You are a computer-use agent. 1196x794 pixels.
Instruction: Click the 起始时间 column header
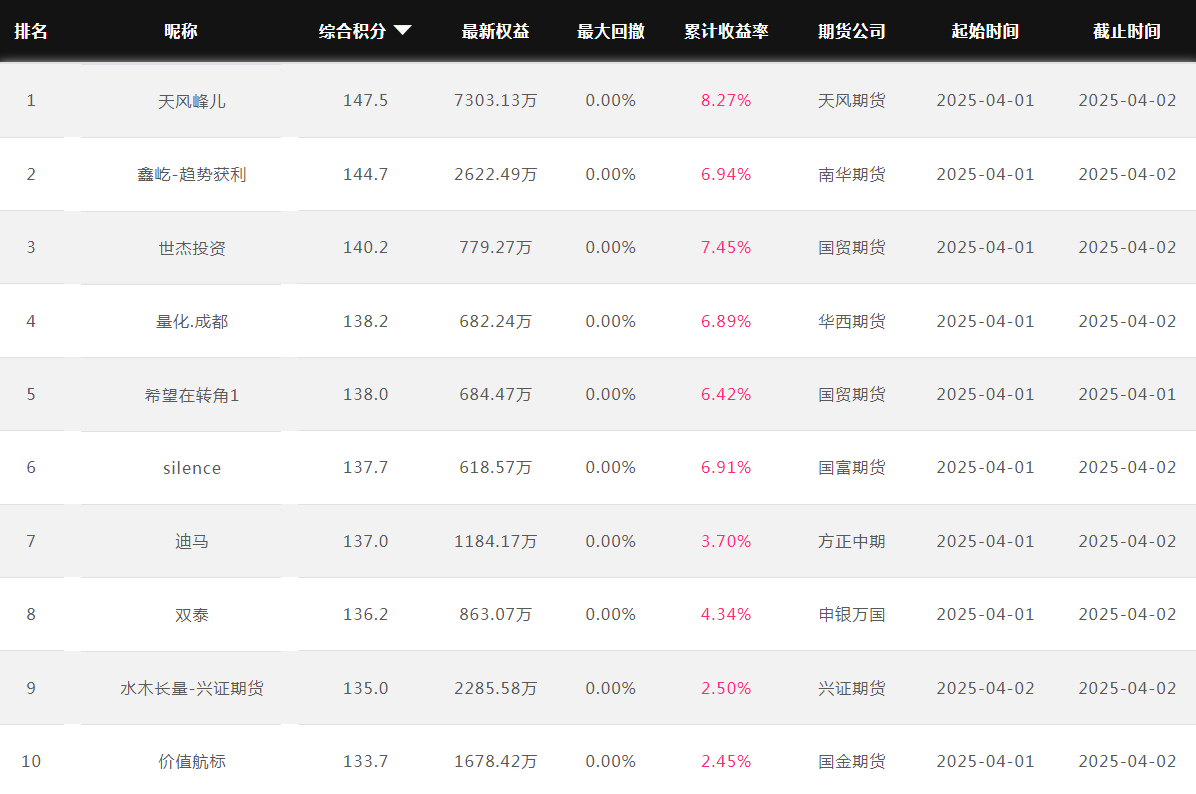(x=985, y=31)
